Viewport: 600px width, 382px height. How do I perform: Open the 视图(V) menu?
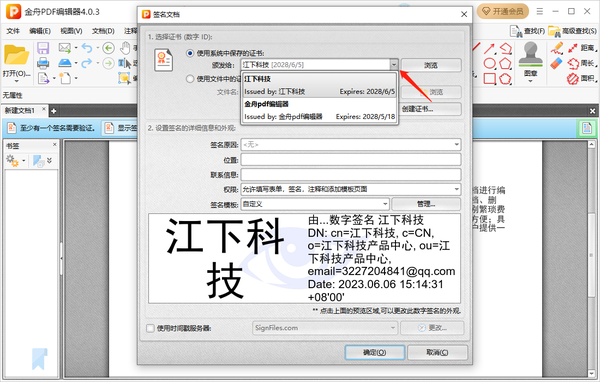pos(71,31)
